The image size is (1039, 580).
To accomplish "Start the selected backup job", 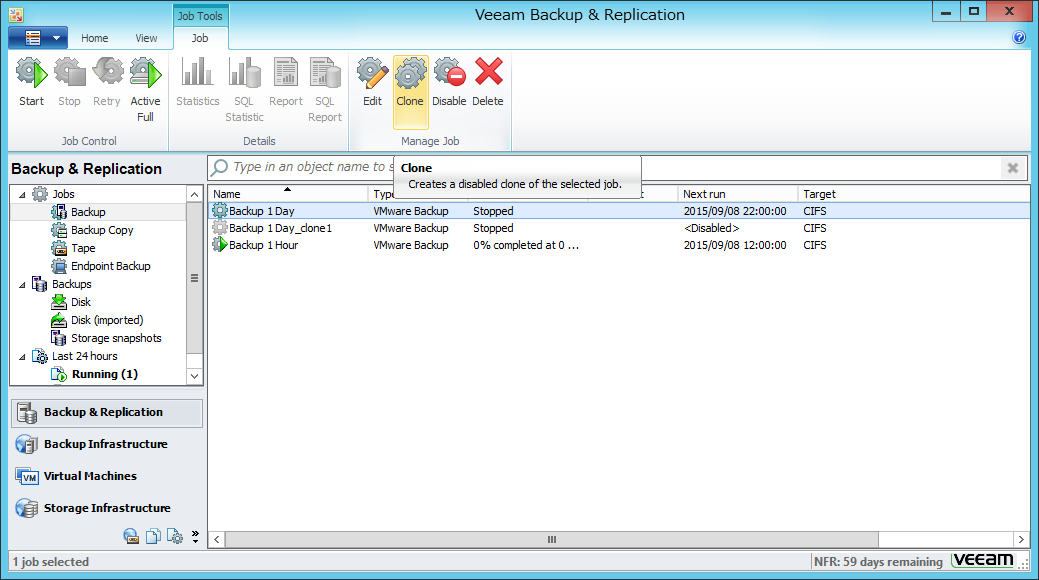I will click(31, 83).
